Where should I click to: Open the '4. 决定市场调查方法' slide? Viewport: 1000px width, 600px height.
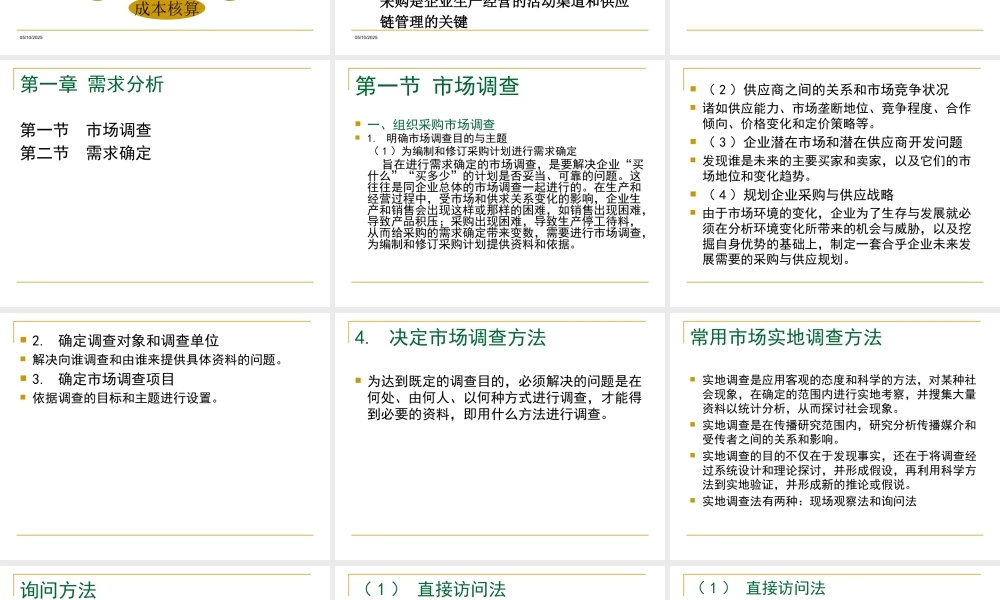(x=499, y=436)
